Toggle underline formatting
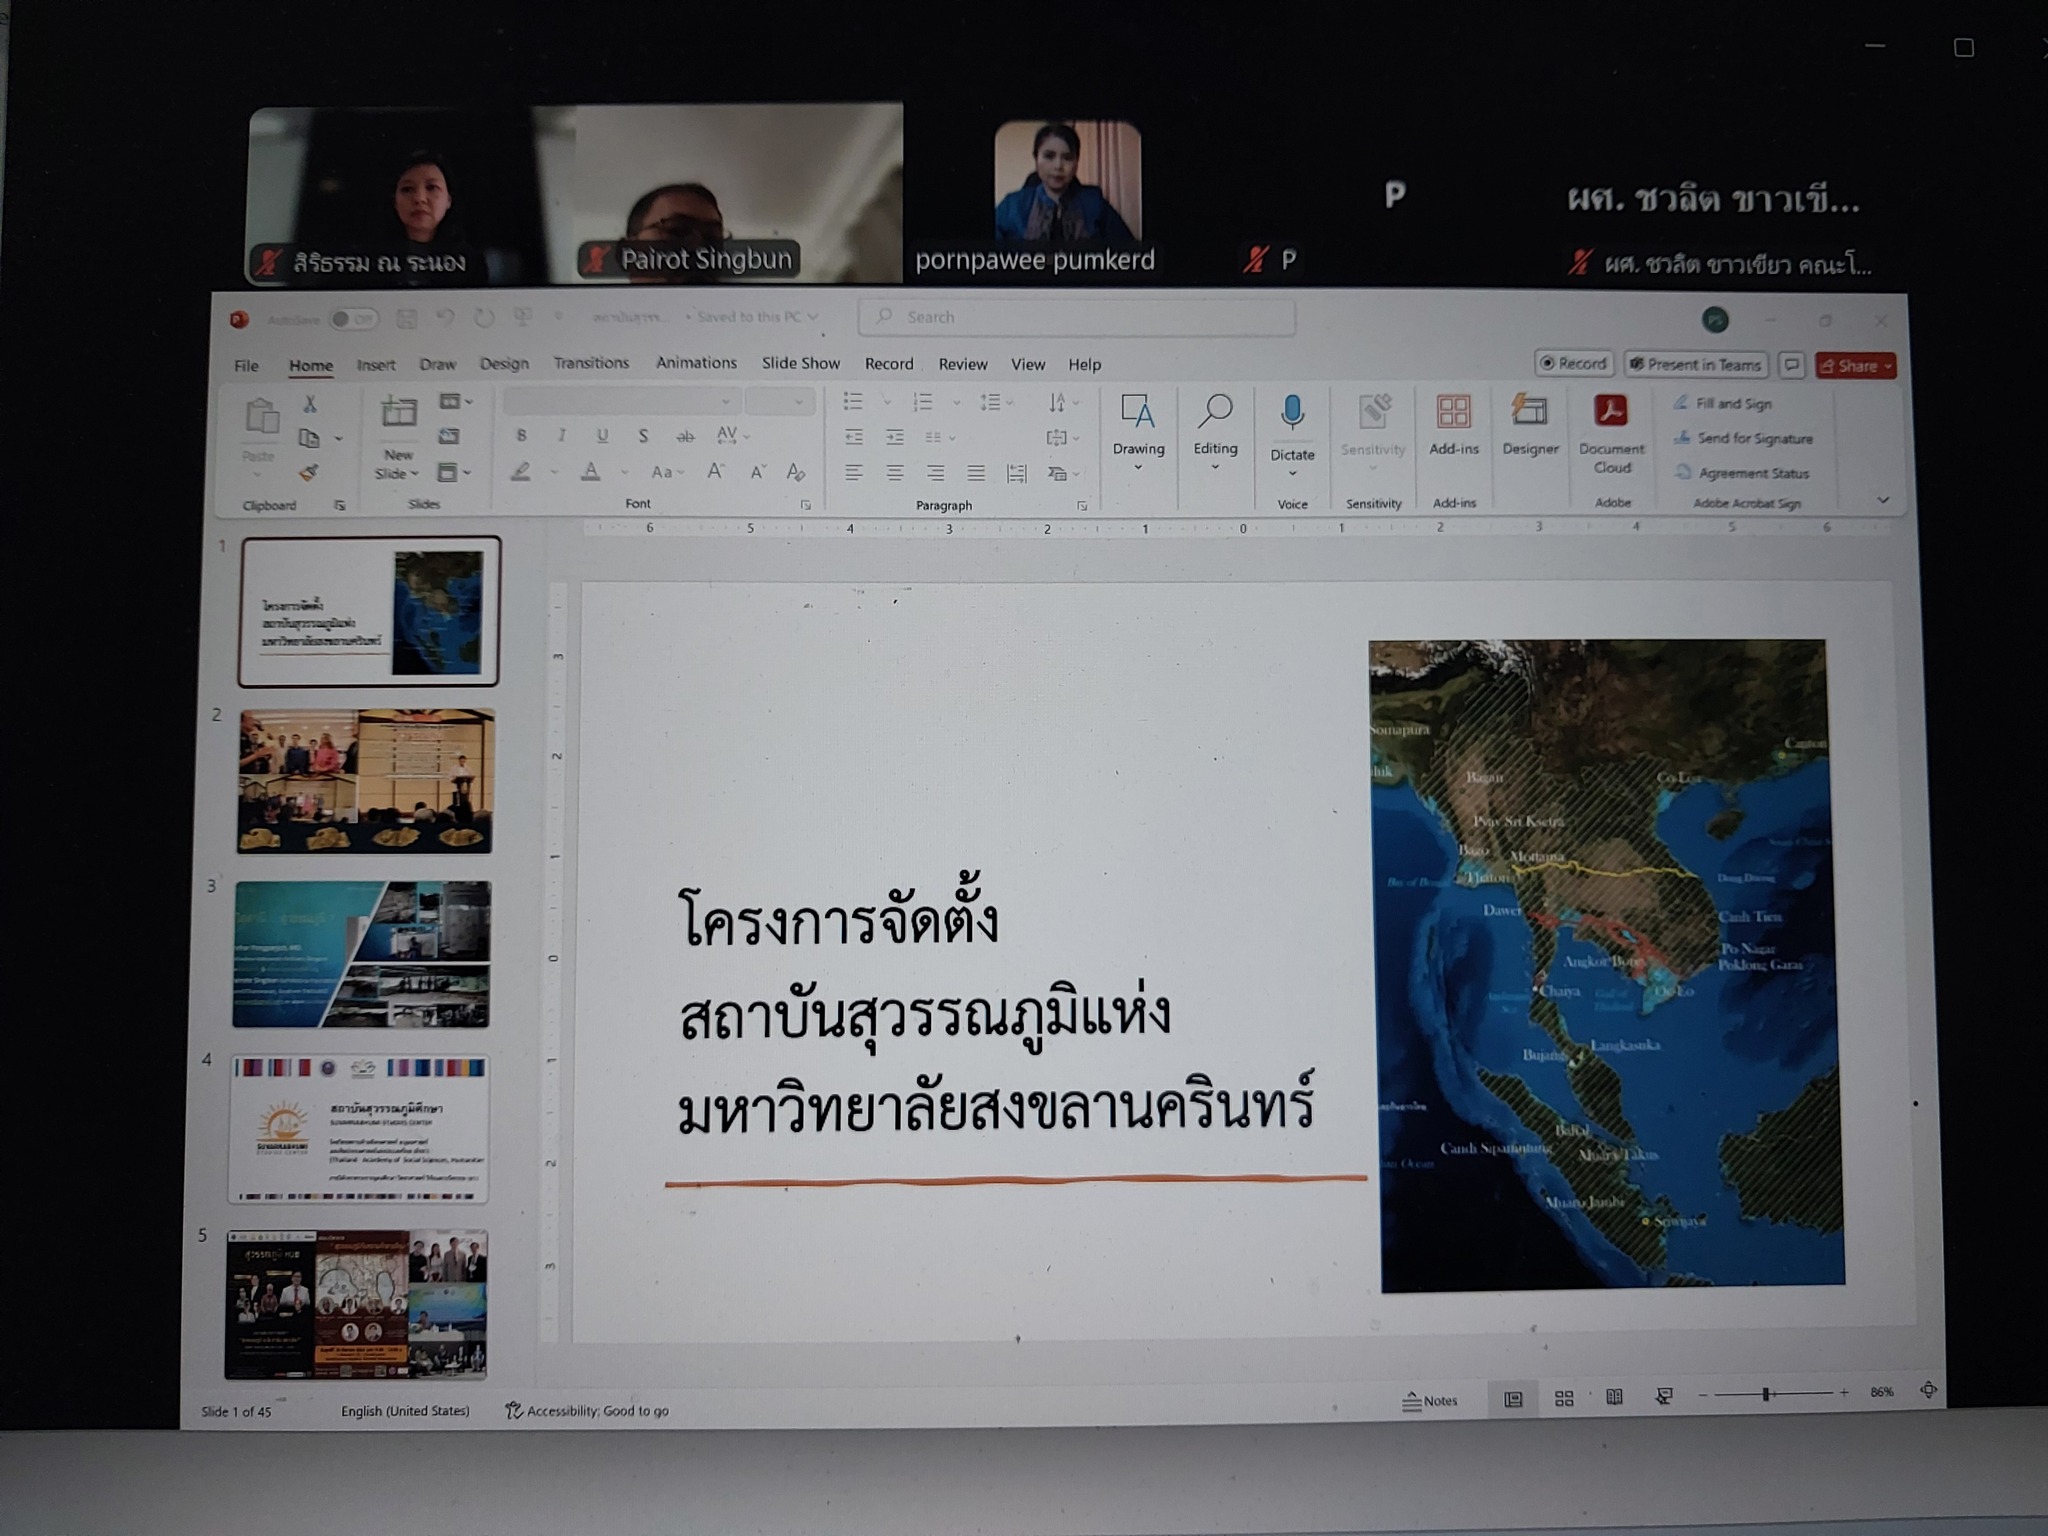Image resolution: width=2048 pixels, height=1536 pixels. pyautogui.click(x=602, y=436)
